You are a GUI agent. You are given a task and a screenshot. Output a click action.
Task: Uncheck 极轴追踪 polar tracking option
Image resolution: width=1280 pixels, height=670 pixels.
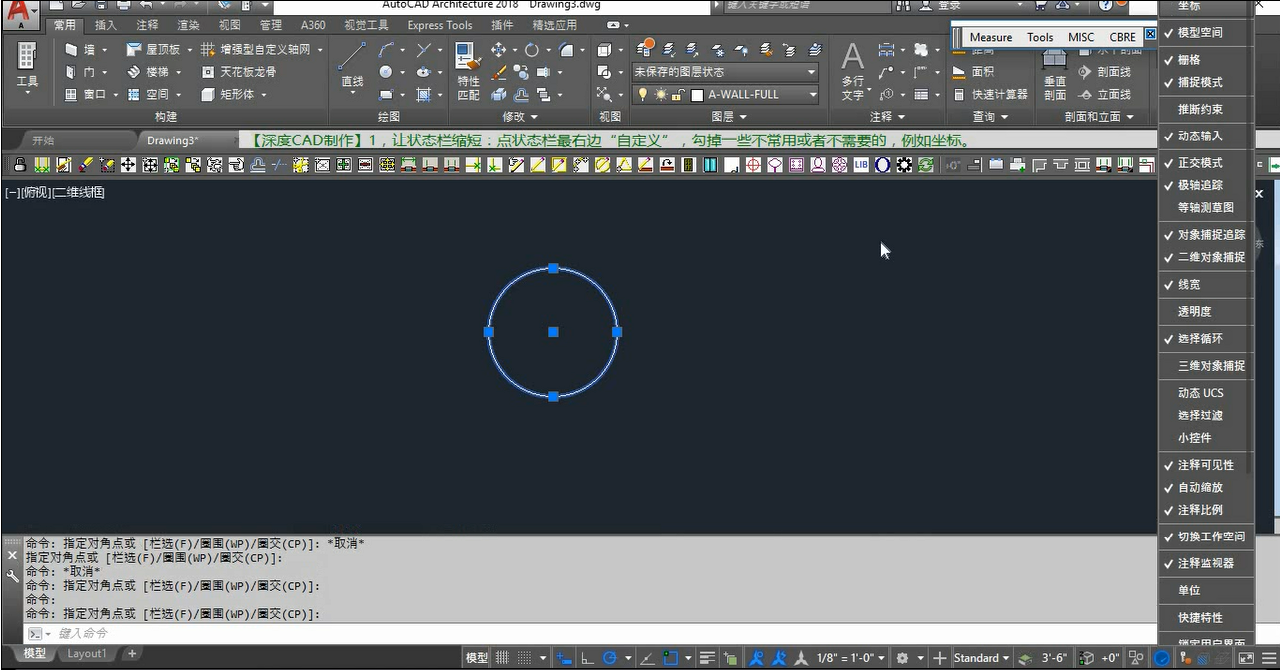pos(1205,185)
